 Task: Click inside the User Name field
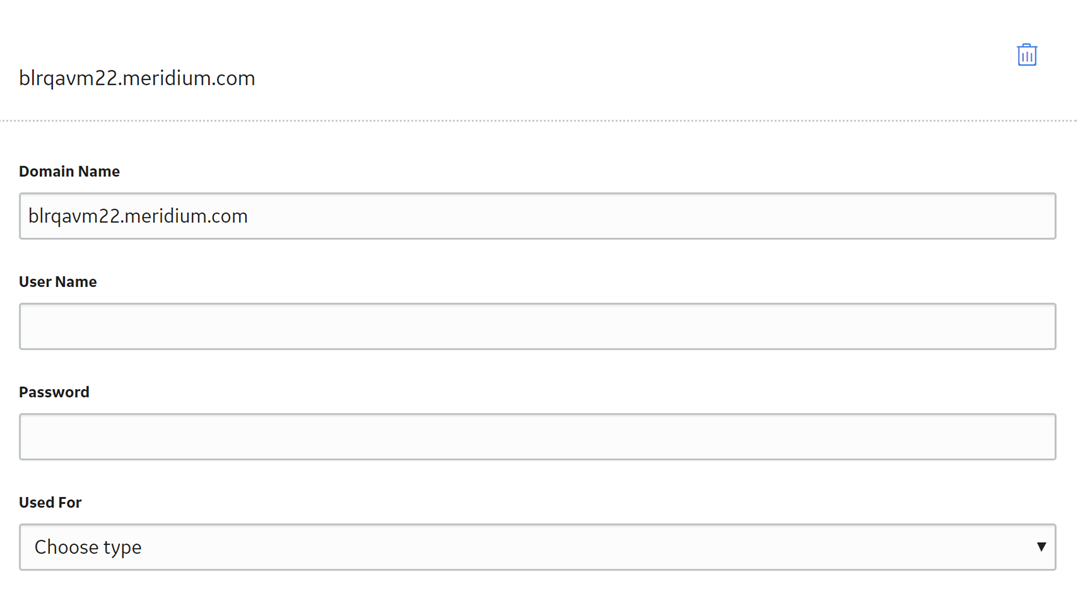[538, 326]
